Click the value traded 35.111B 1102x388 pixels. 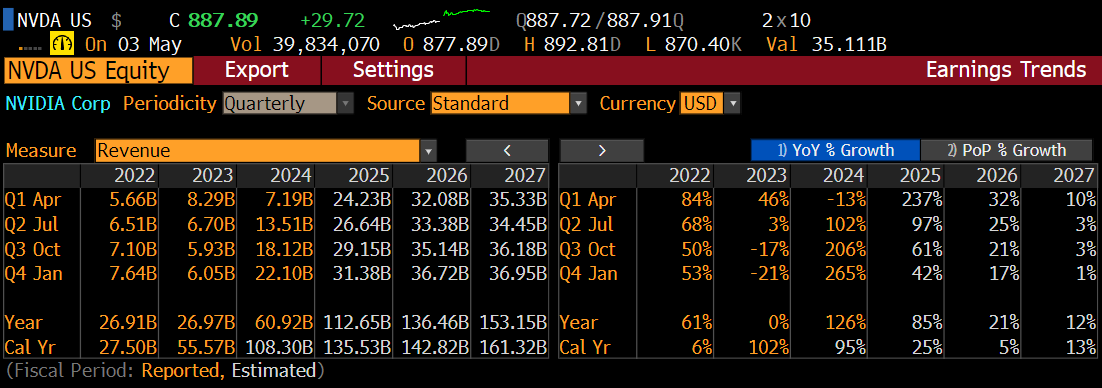click(x=848, y=44)
